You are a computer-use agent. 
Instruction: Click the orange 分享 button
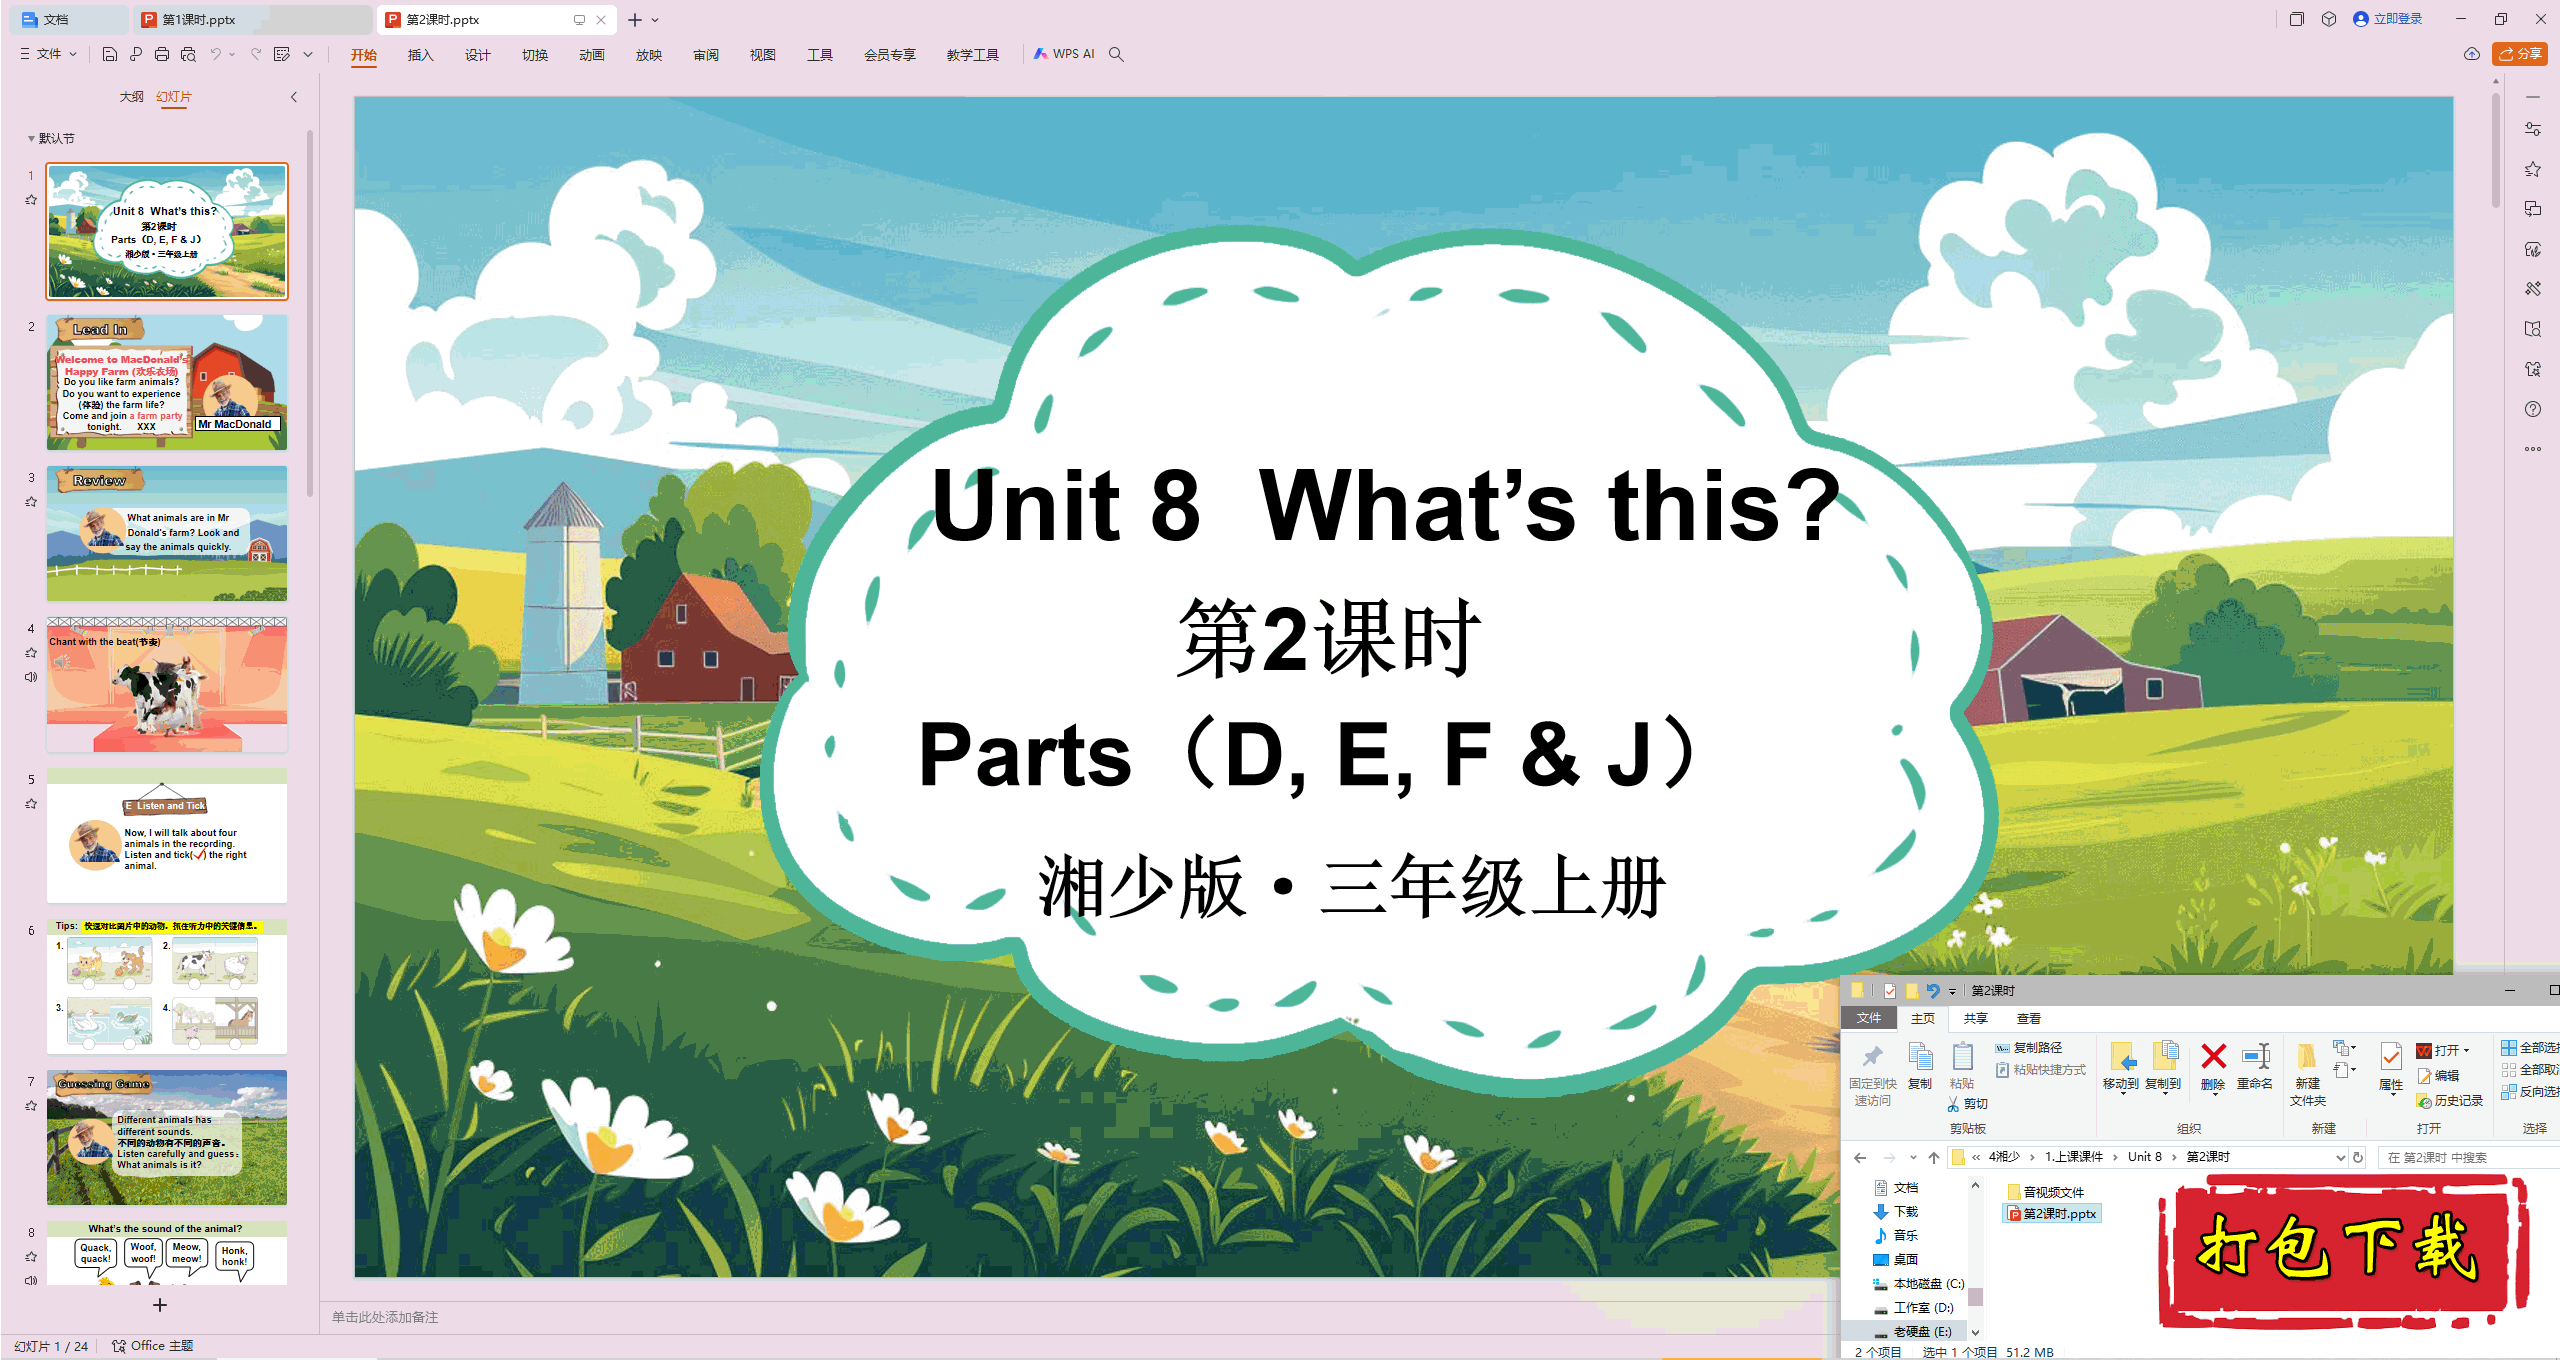[2519, 54]
